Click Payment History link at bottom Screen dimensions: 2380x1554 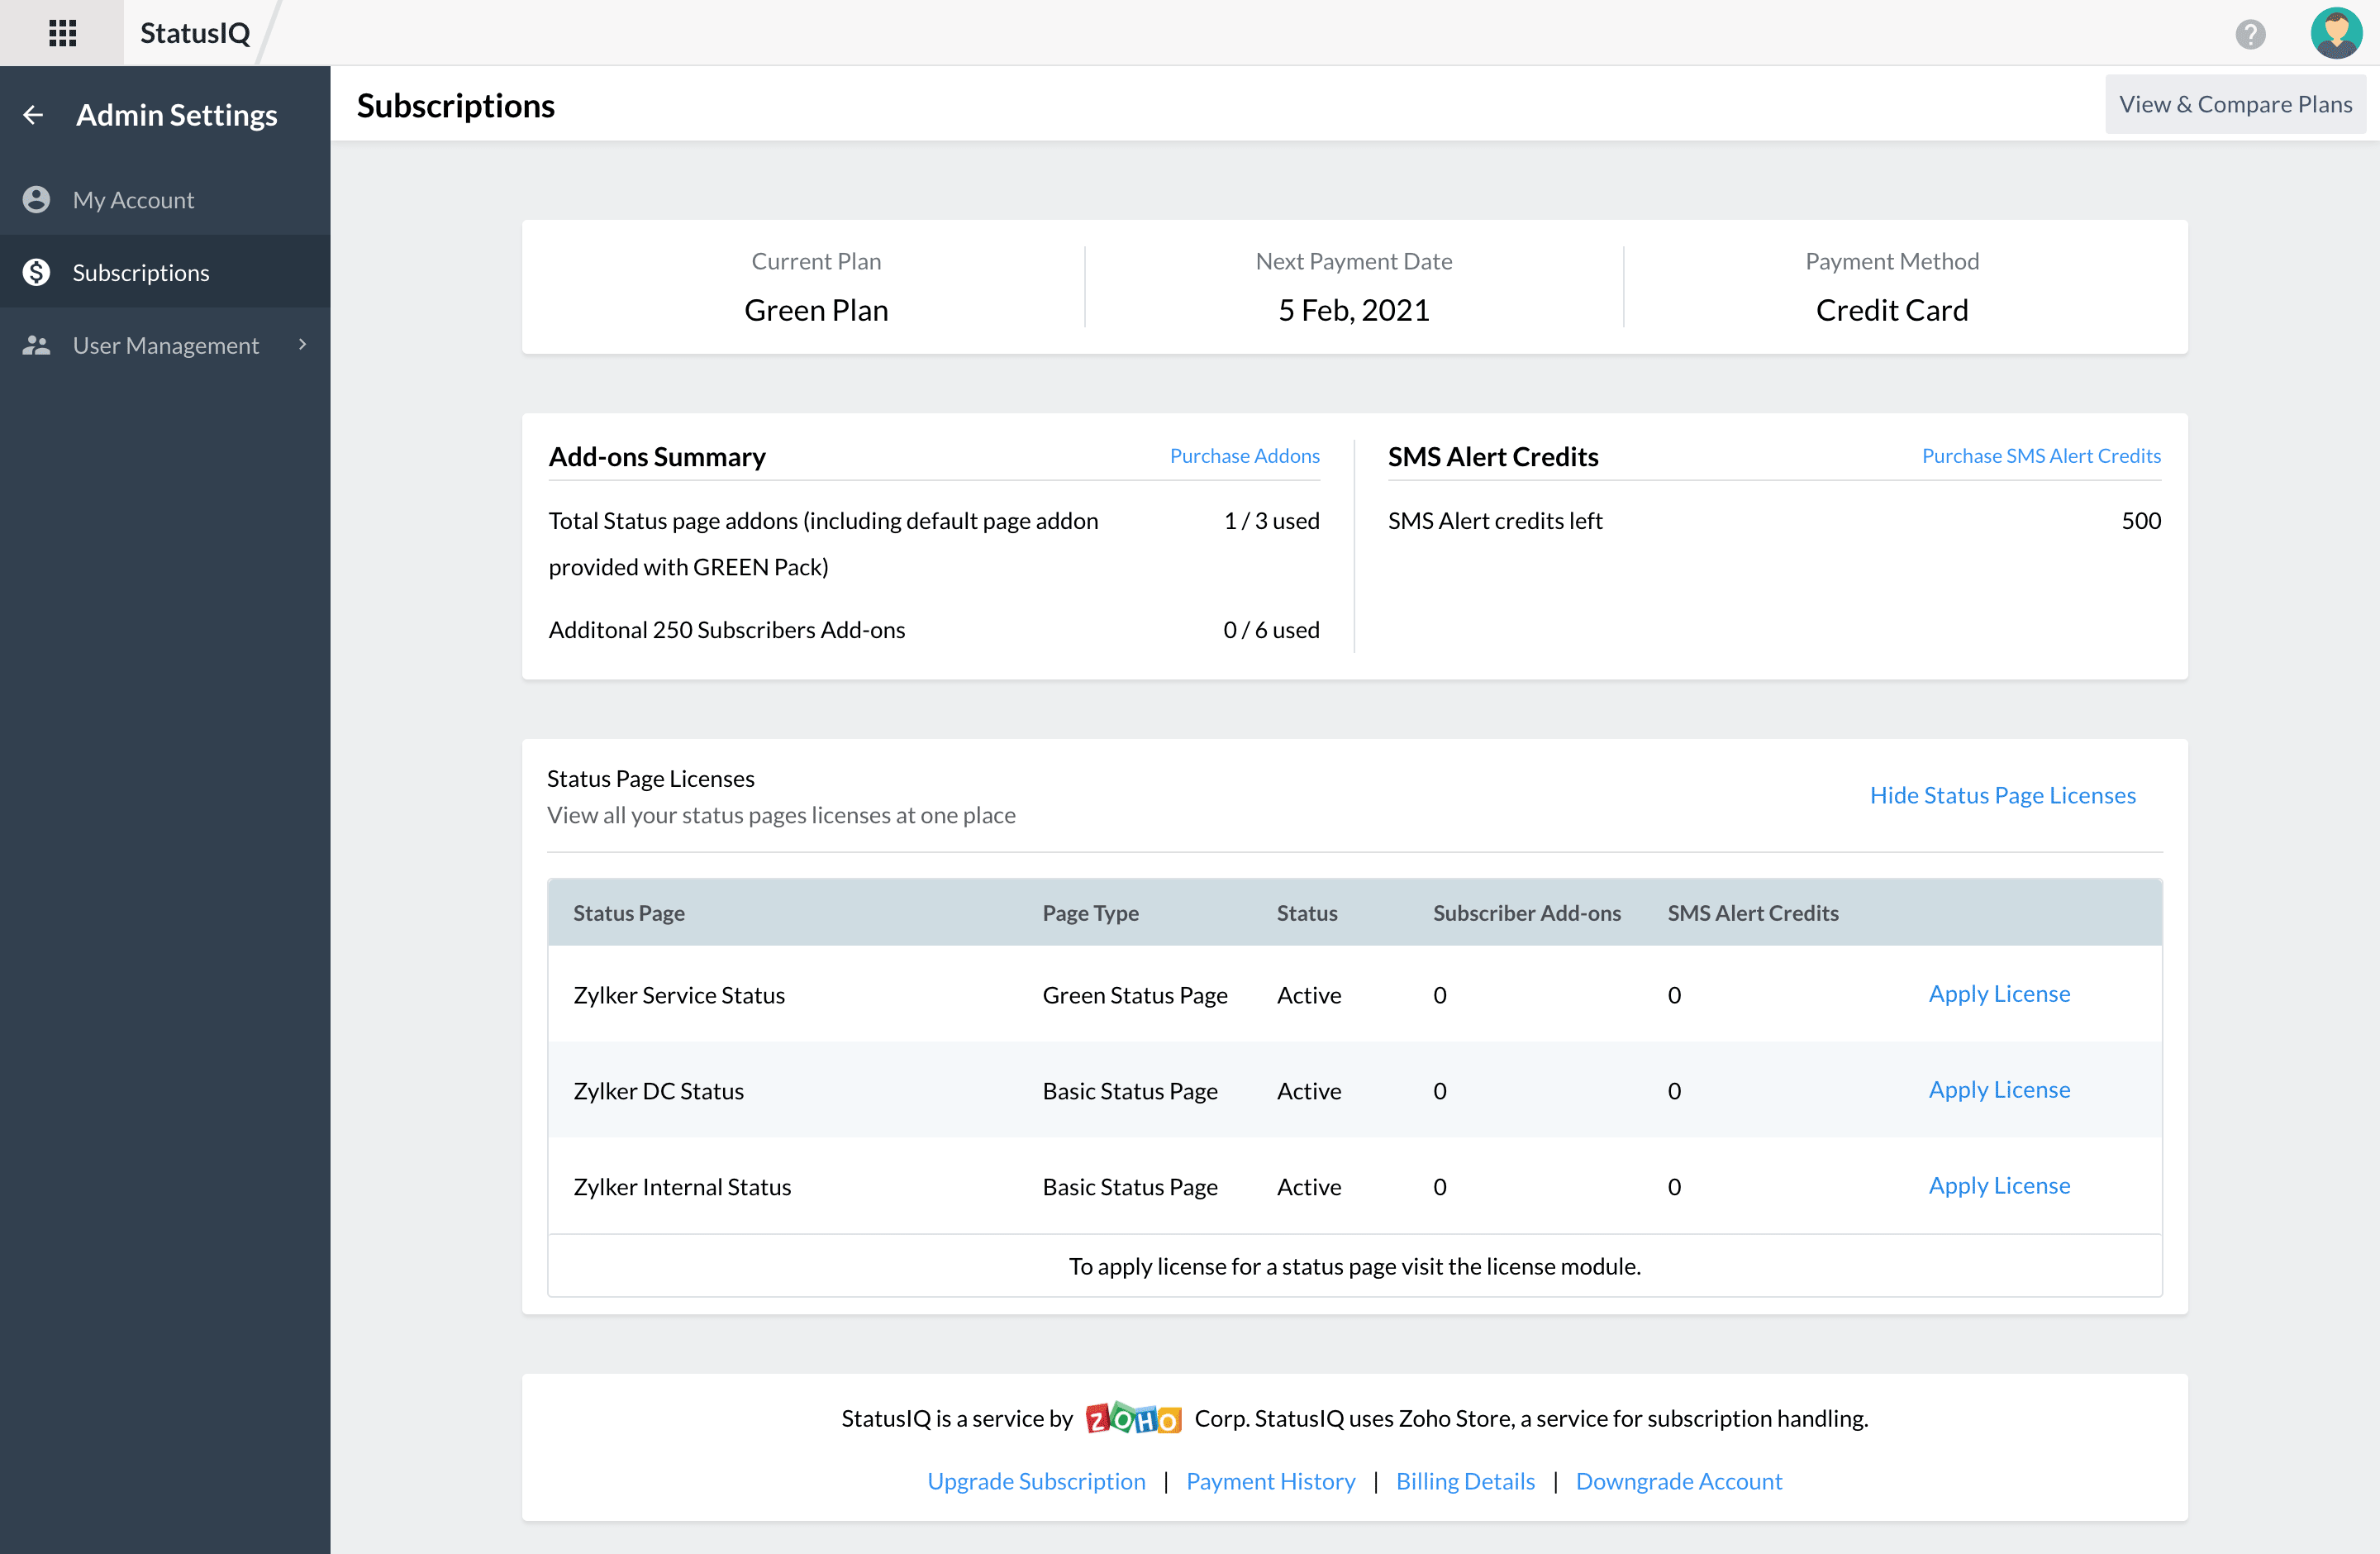[1273, 1480]
